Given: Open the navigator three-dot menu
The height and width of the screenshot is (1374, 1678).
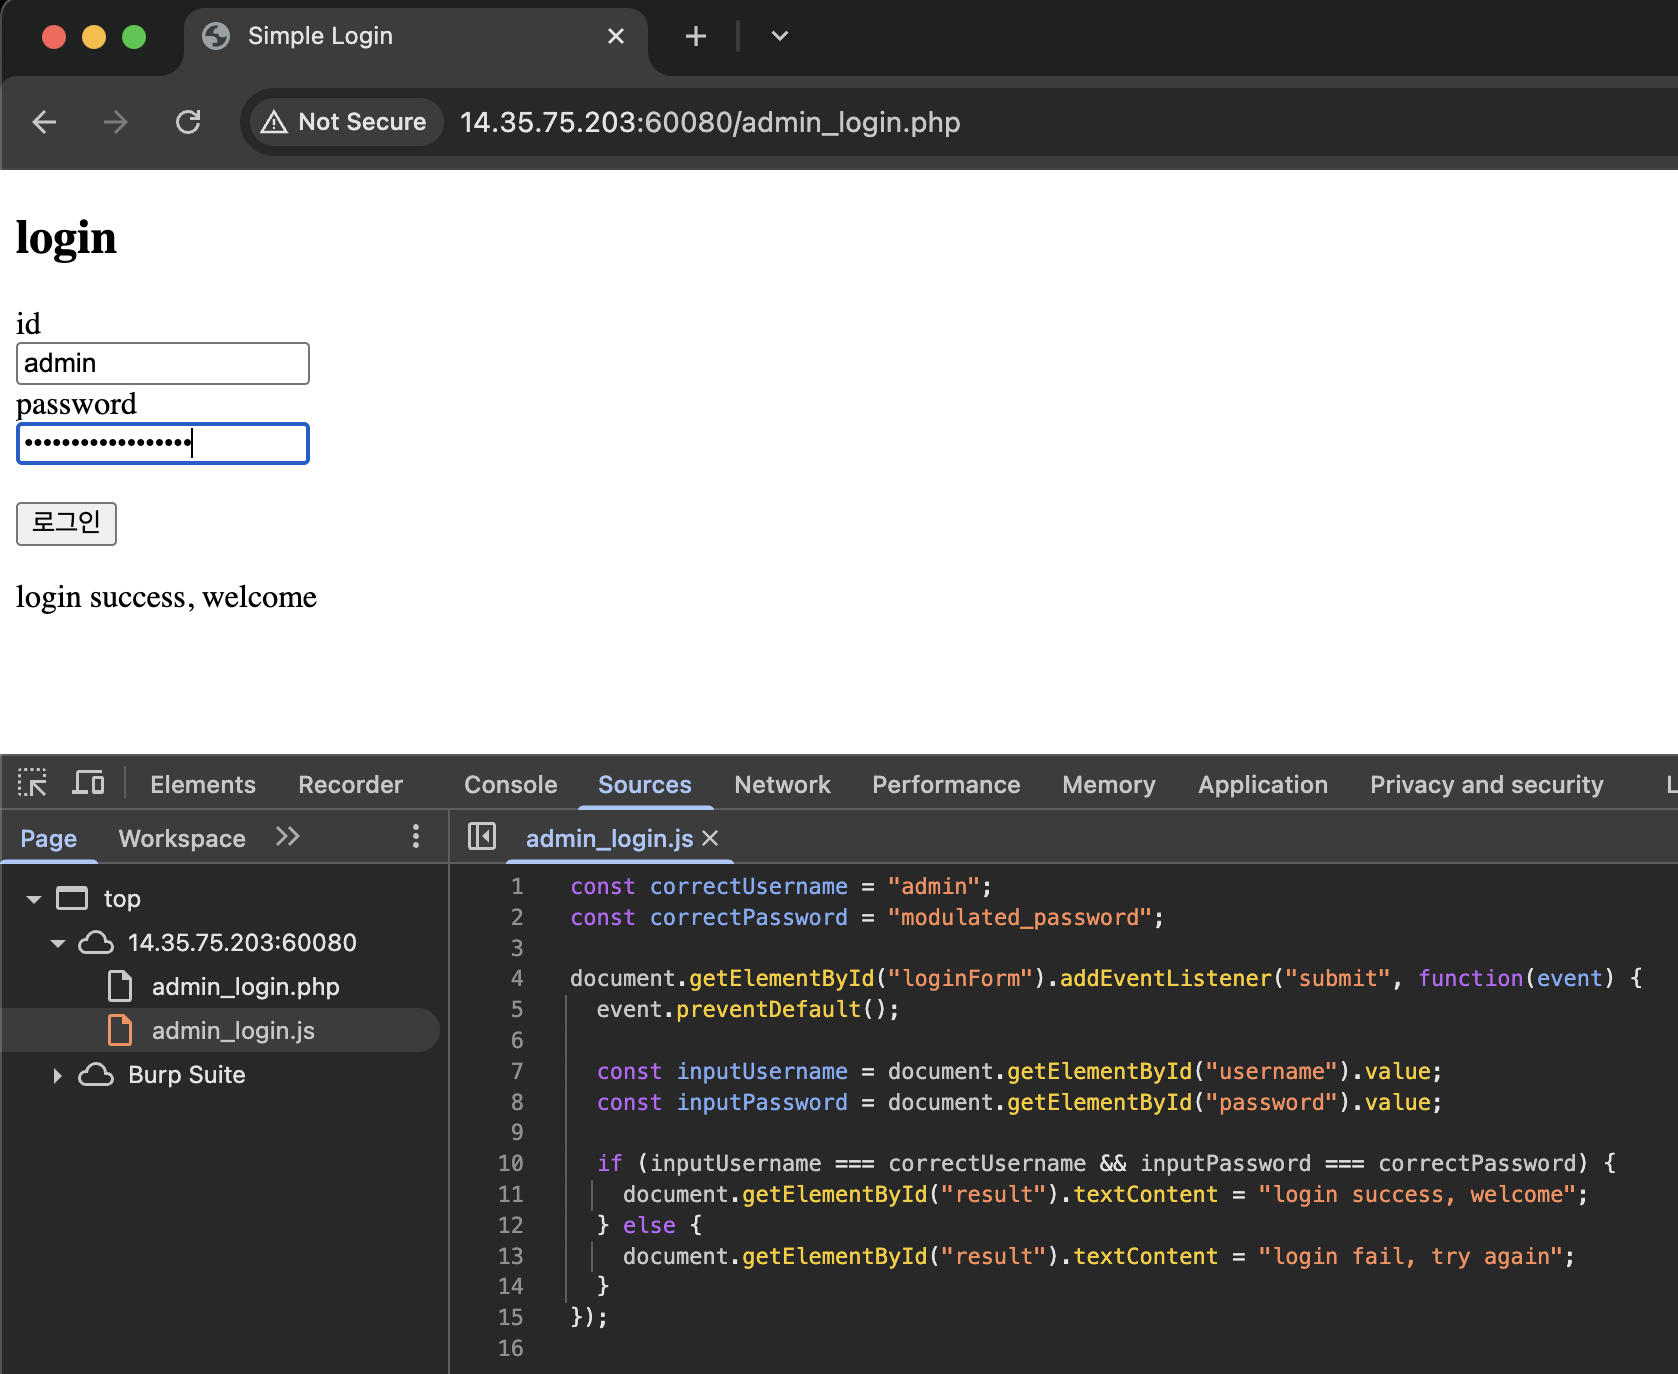Looking at the screenshot, I should tap(416, 837).
